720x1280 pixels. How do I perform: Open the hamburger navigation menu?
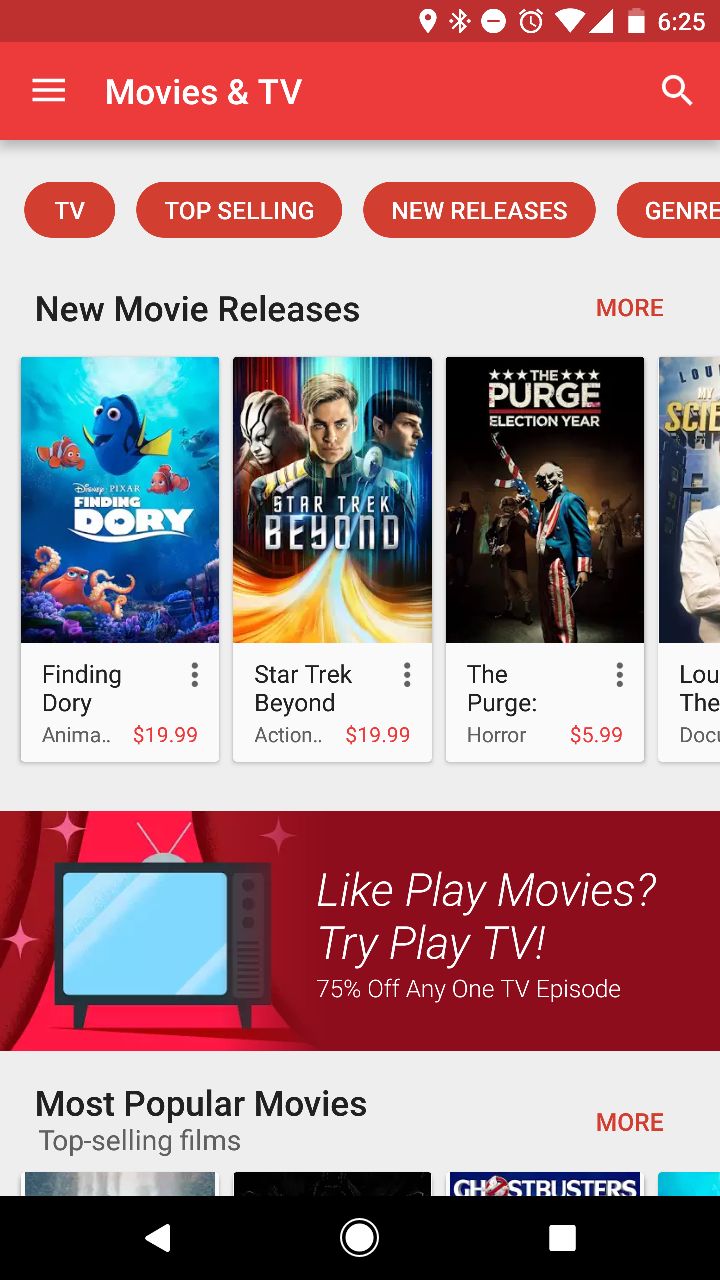[x=48, y=91]
